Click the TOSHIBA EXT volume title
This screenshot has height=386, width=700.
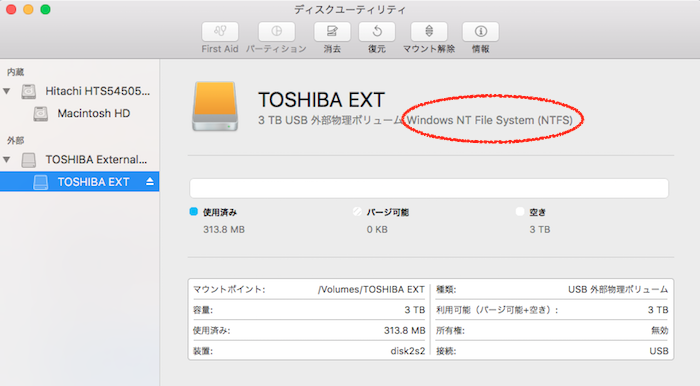pyautogui.click(x=321, y=100)
